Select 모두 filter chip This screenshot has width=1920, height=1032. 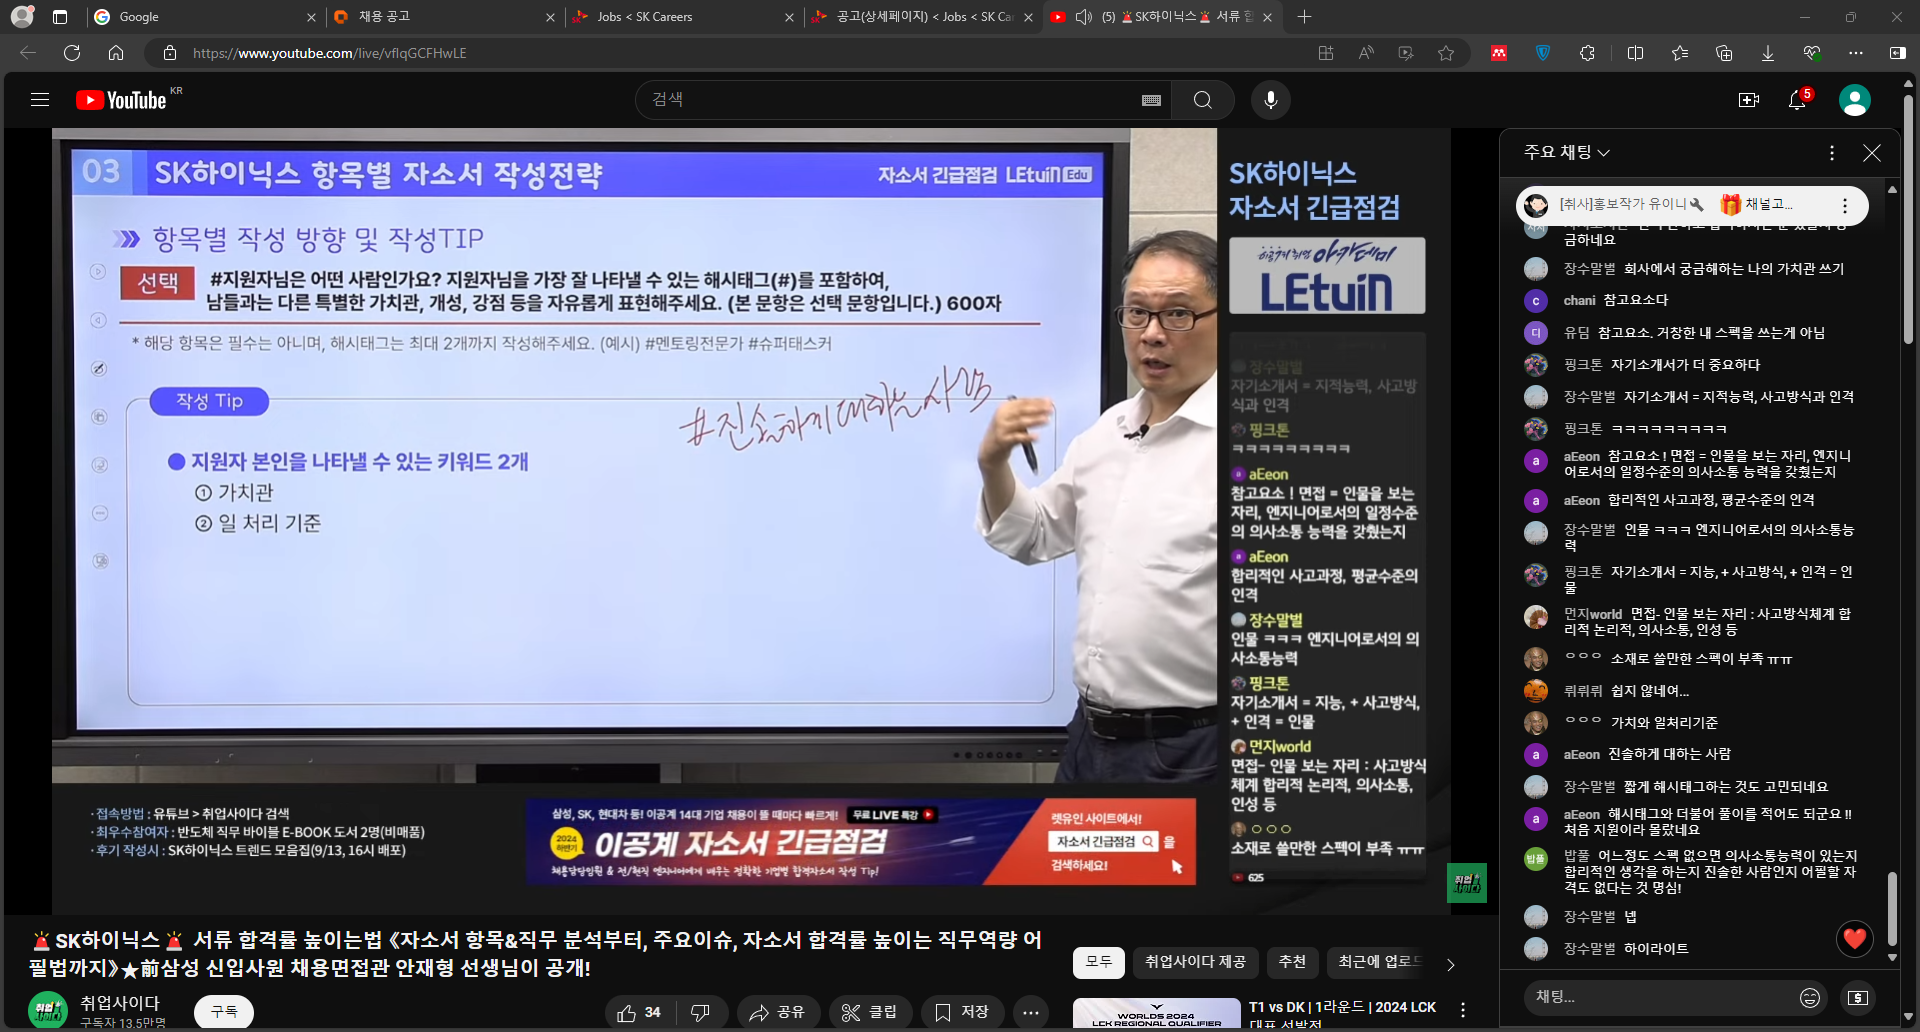click(1099, 962)
